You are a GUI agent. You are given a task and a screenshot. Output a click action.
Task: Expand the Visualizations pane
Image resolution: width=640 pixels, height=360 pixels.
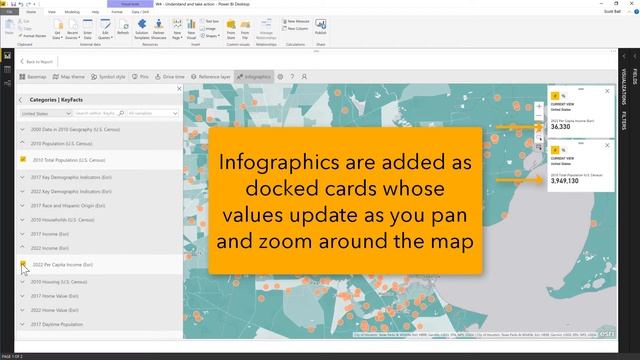[x=624, y=86]
